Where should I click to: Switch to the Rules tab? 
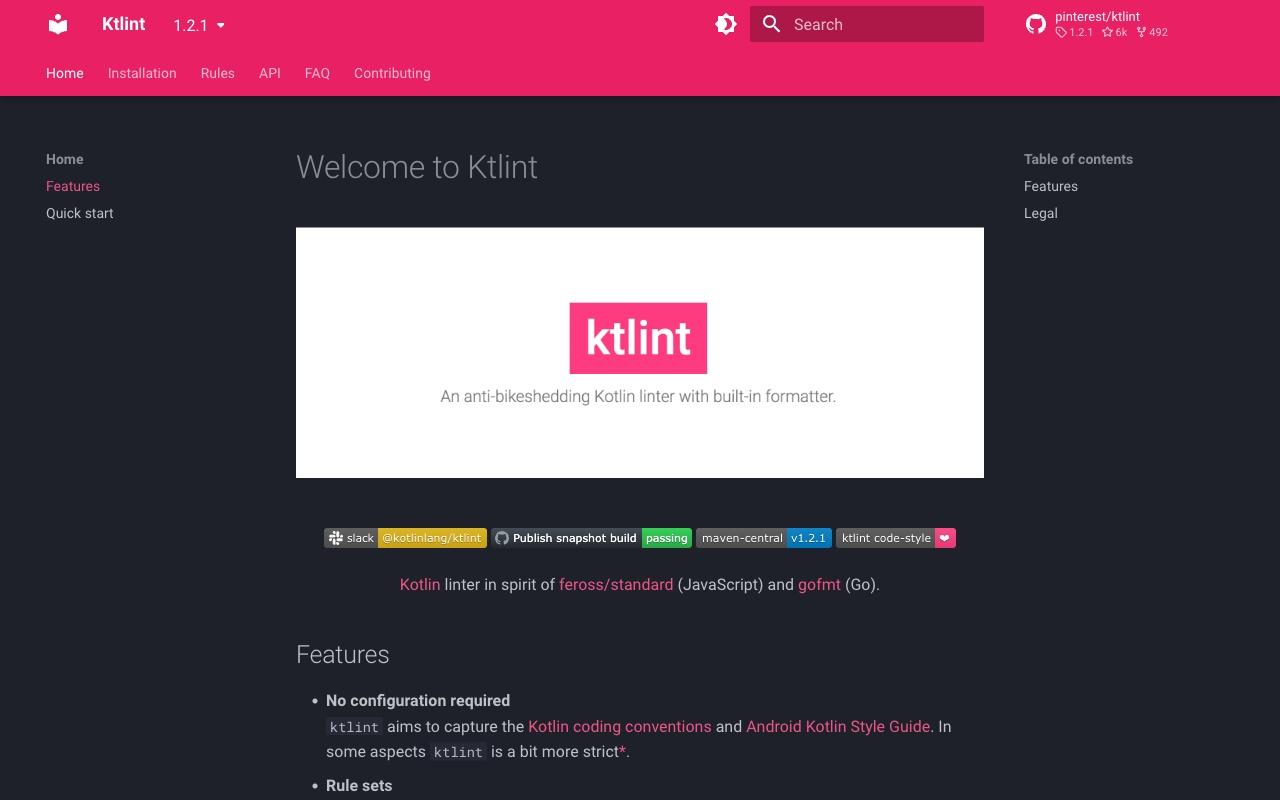(x=218, y=73)
